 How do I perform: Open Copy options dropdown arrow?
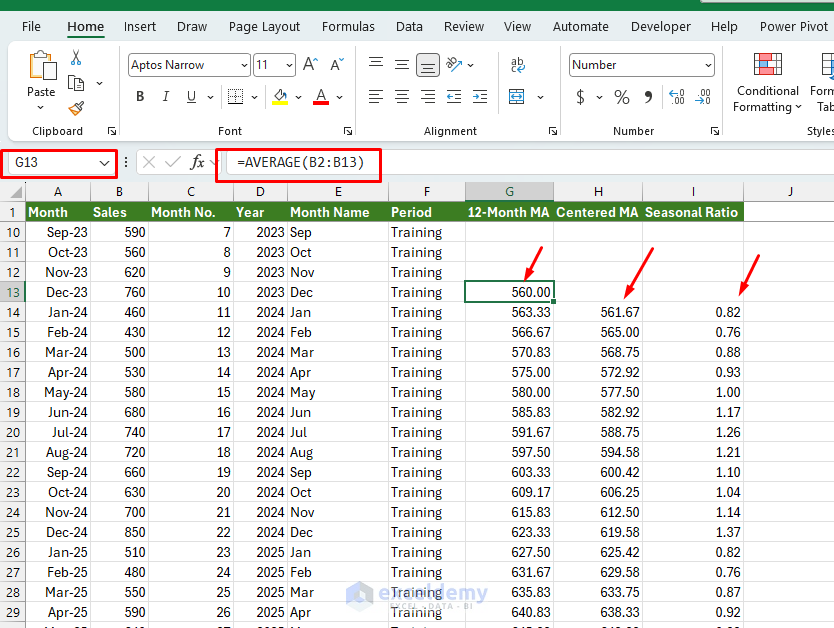click(99, 83)
